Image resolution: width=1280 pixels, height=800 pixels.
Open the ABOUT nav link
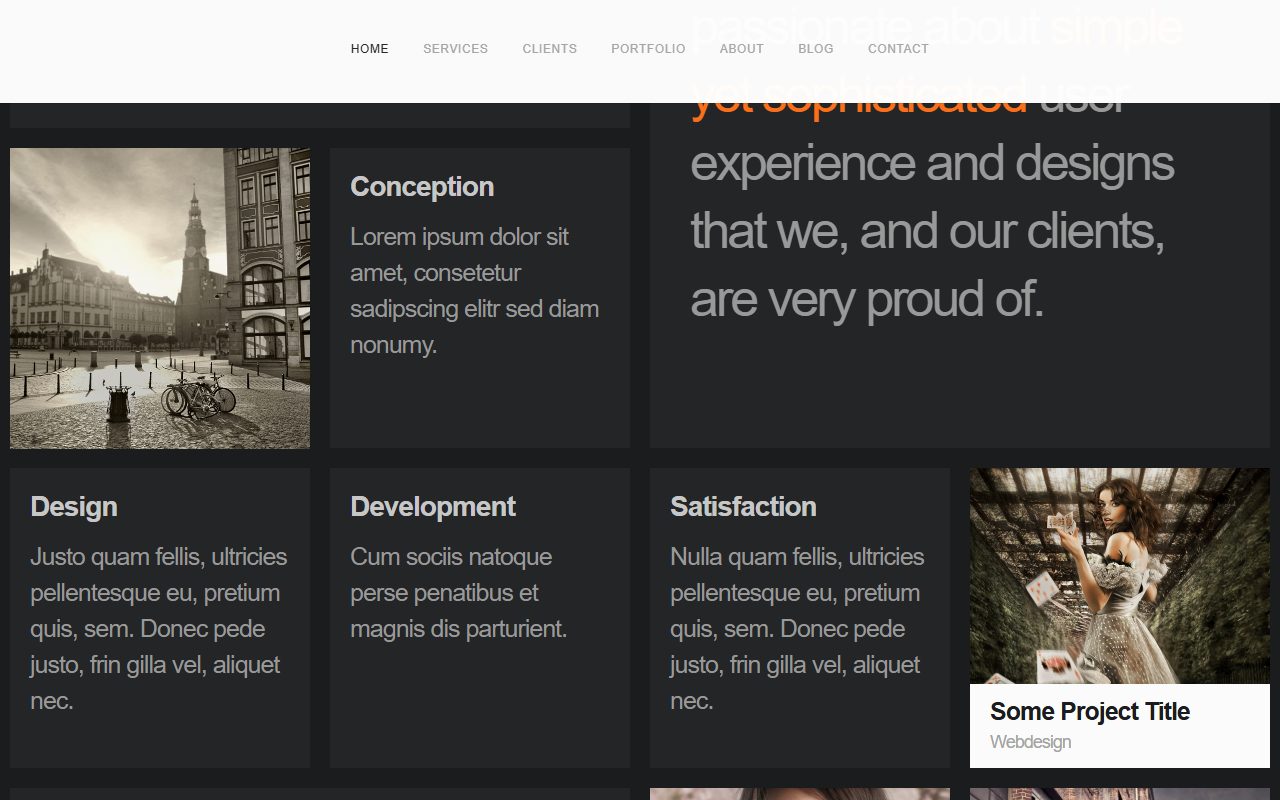click(x=741, y=48)
